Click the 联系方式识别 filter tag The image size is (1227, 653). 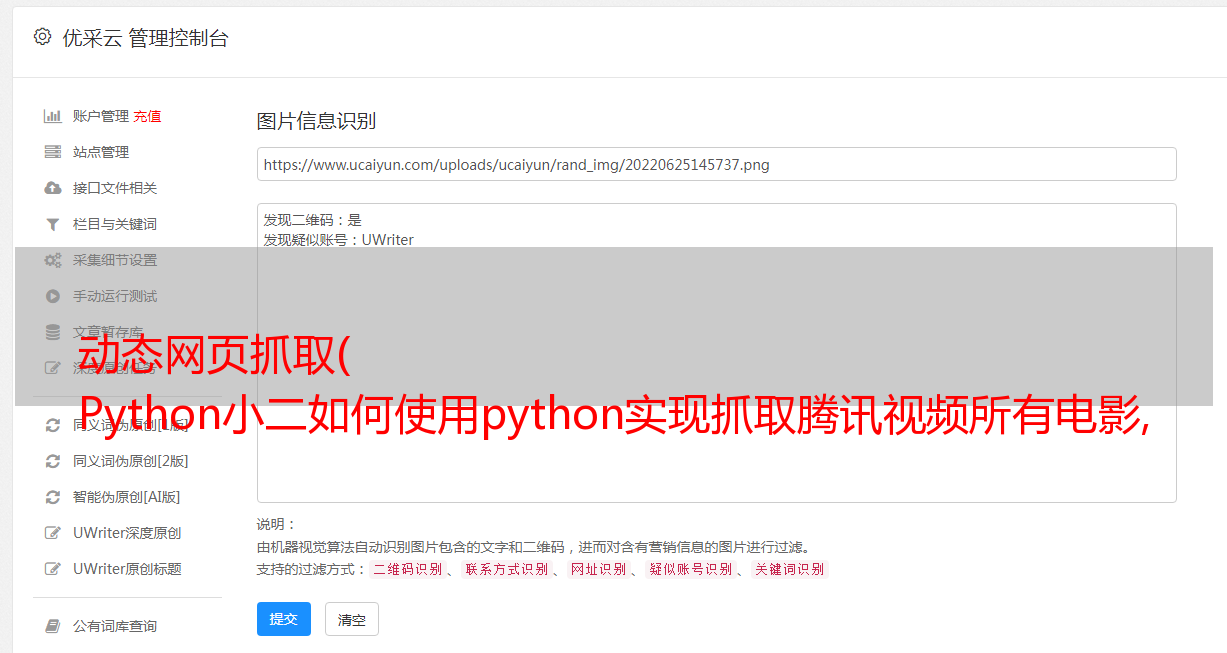[506, 569]
